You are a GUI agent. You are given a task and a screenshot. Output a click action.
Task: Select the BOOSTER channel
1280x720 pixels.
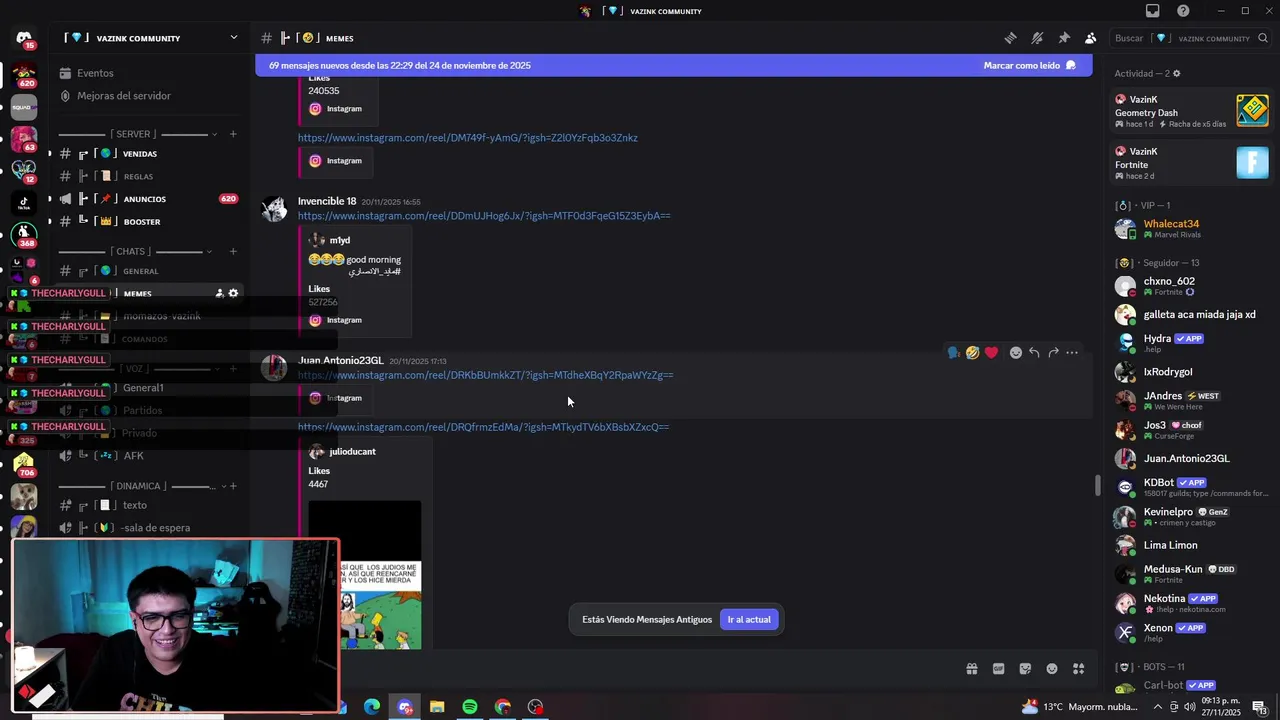tap(150, 221)
